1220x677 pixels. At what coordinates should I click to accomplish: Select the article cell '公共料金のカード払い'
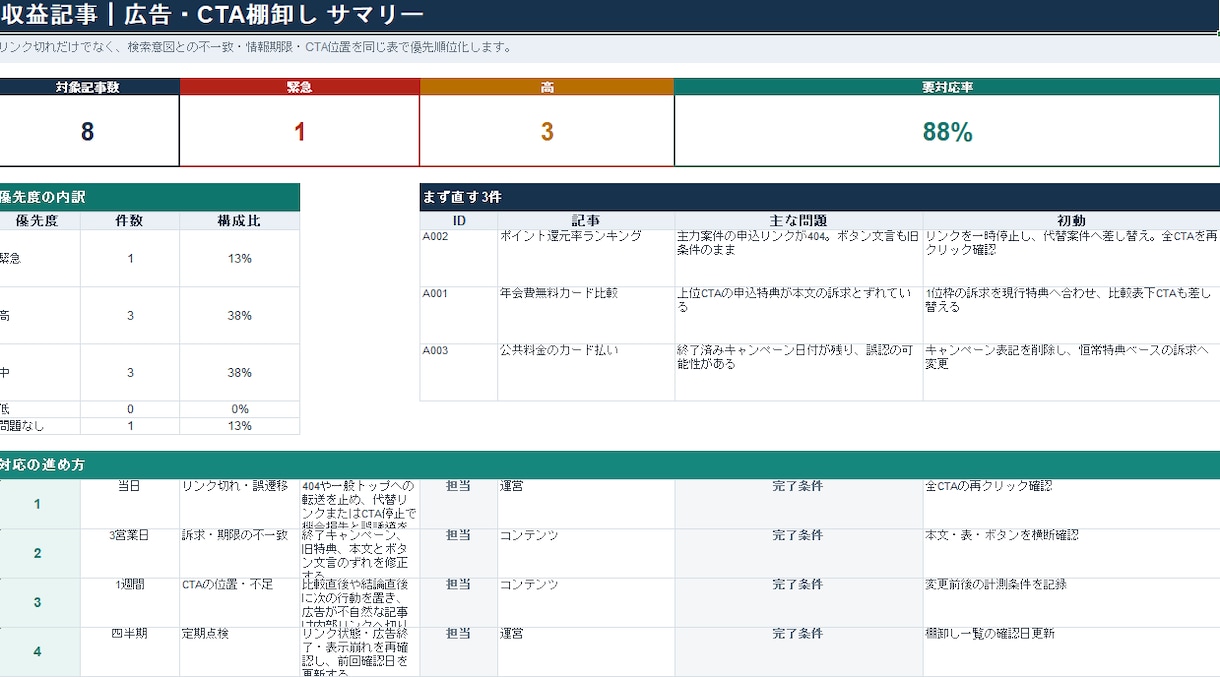point(586,373)
